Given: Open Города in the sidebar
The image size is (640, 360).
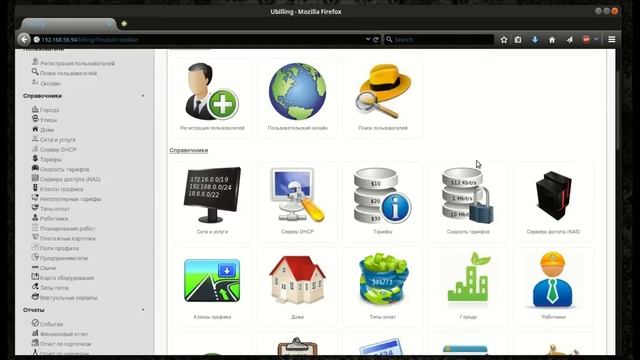Looking at the screenshot, I should (x=49, y=110).
